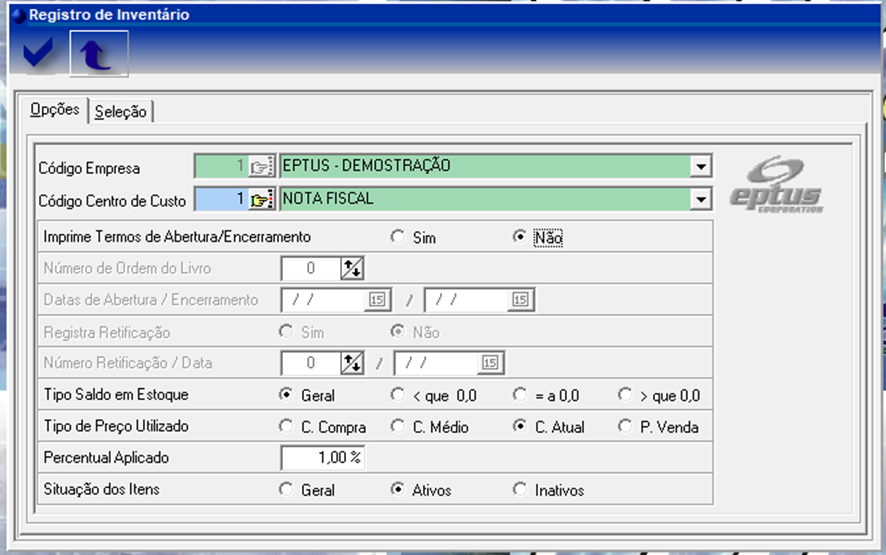
Task: Choose Inativos for Situação dos Itens
Action: (x=519, y=490)
